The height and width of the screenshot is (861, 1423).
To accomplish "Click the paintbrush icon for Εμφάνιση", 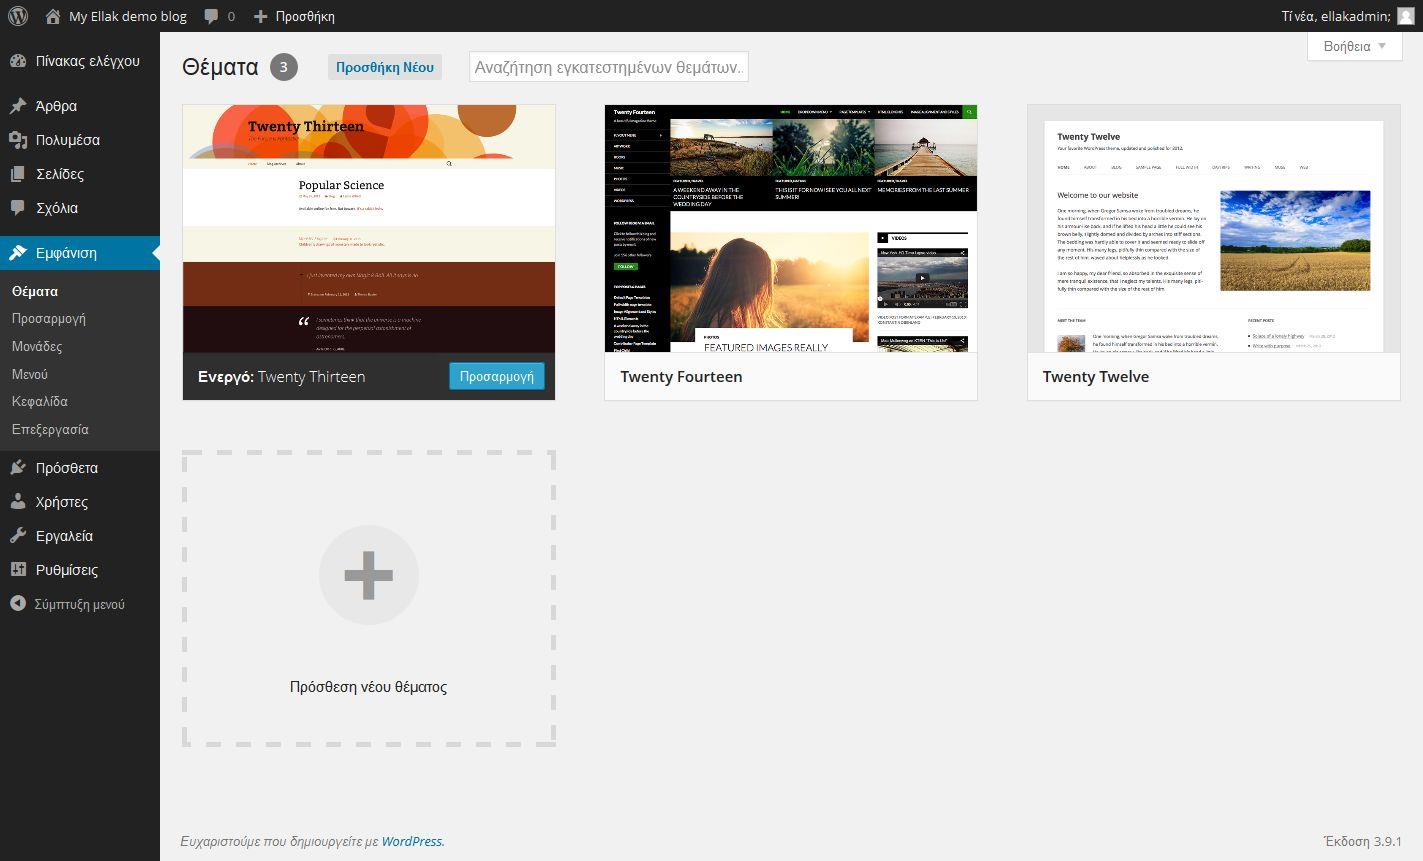I will pyautogui.click(x=18, y=253).
